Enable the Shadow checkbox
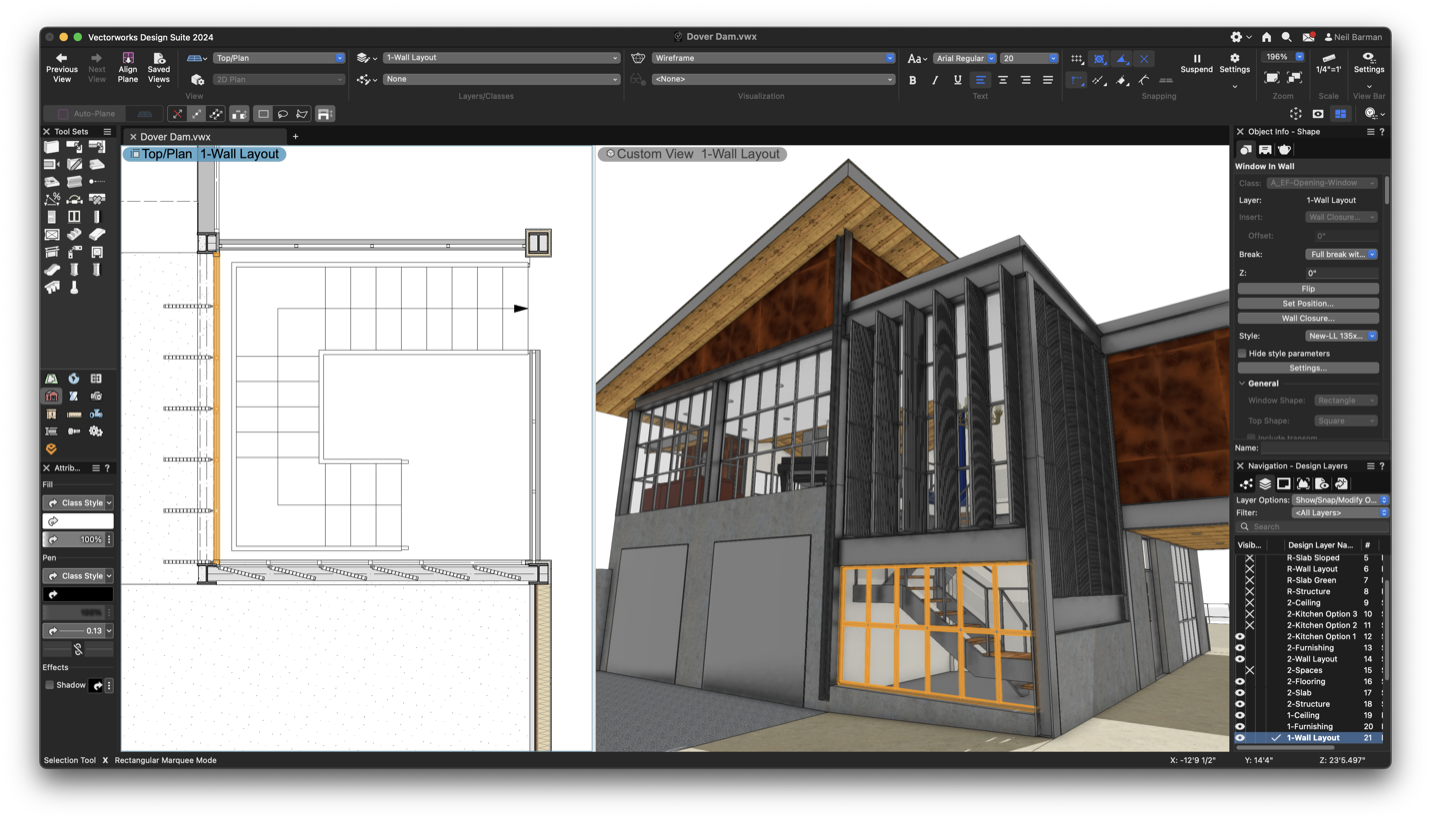 point(49,685)
